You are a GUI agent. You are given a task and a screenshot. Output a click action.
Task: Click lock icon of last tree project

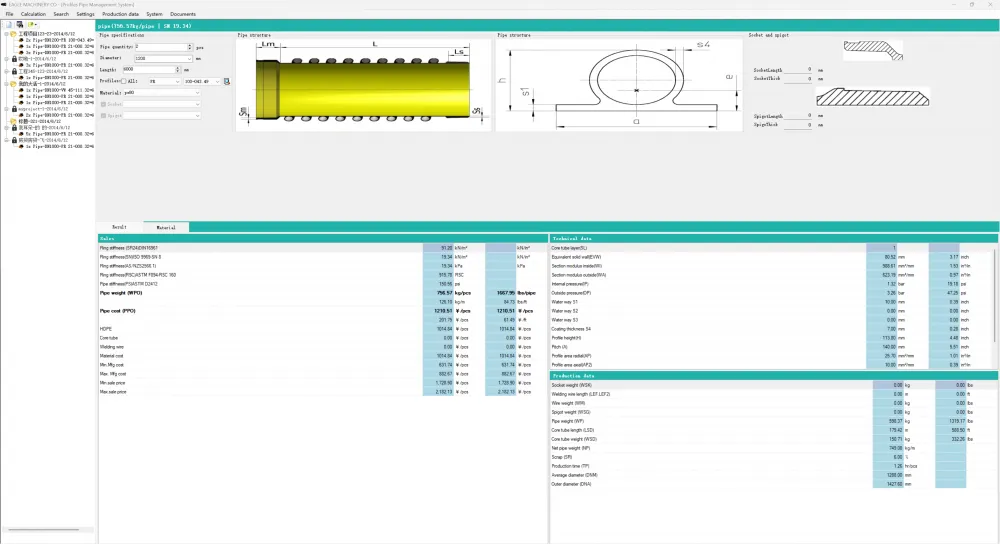point(14,140)
